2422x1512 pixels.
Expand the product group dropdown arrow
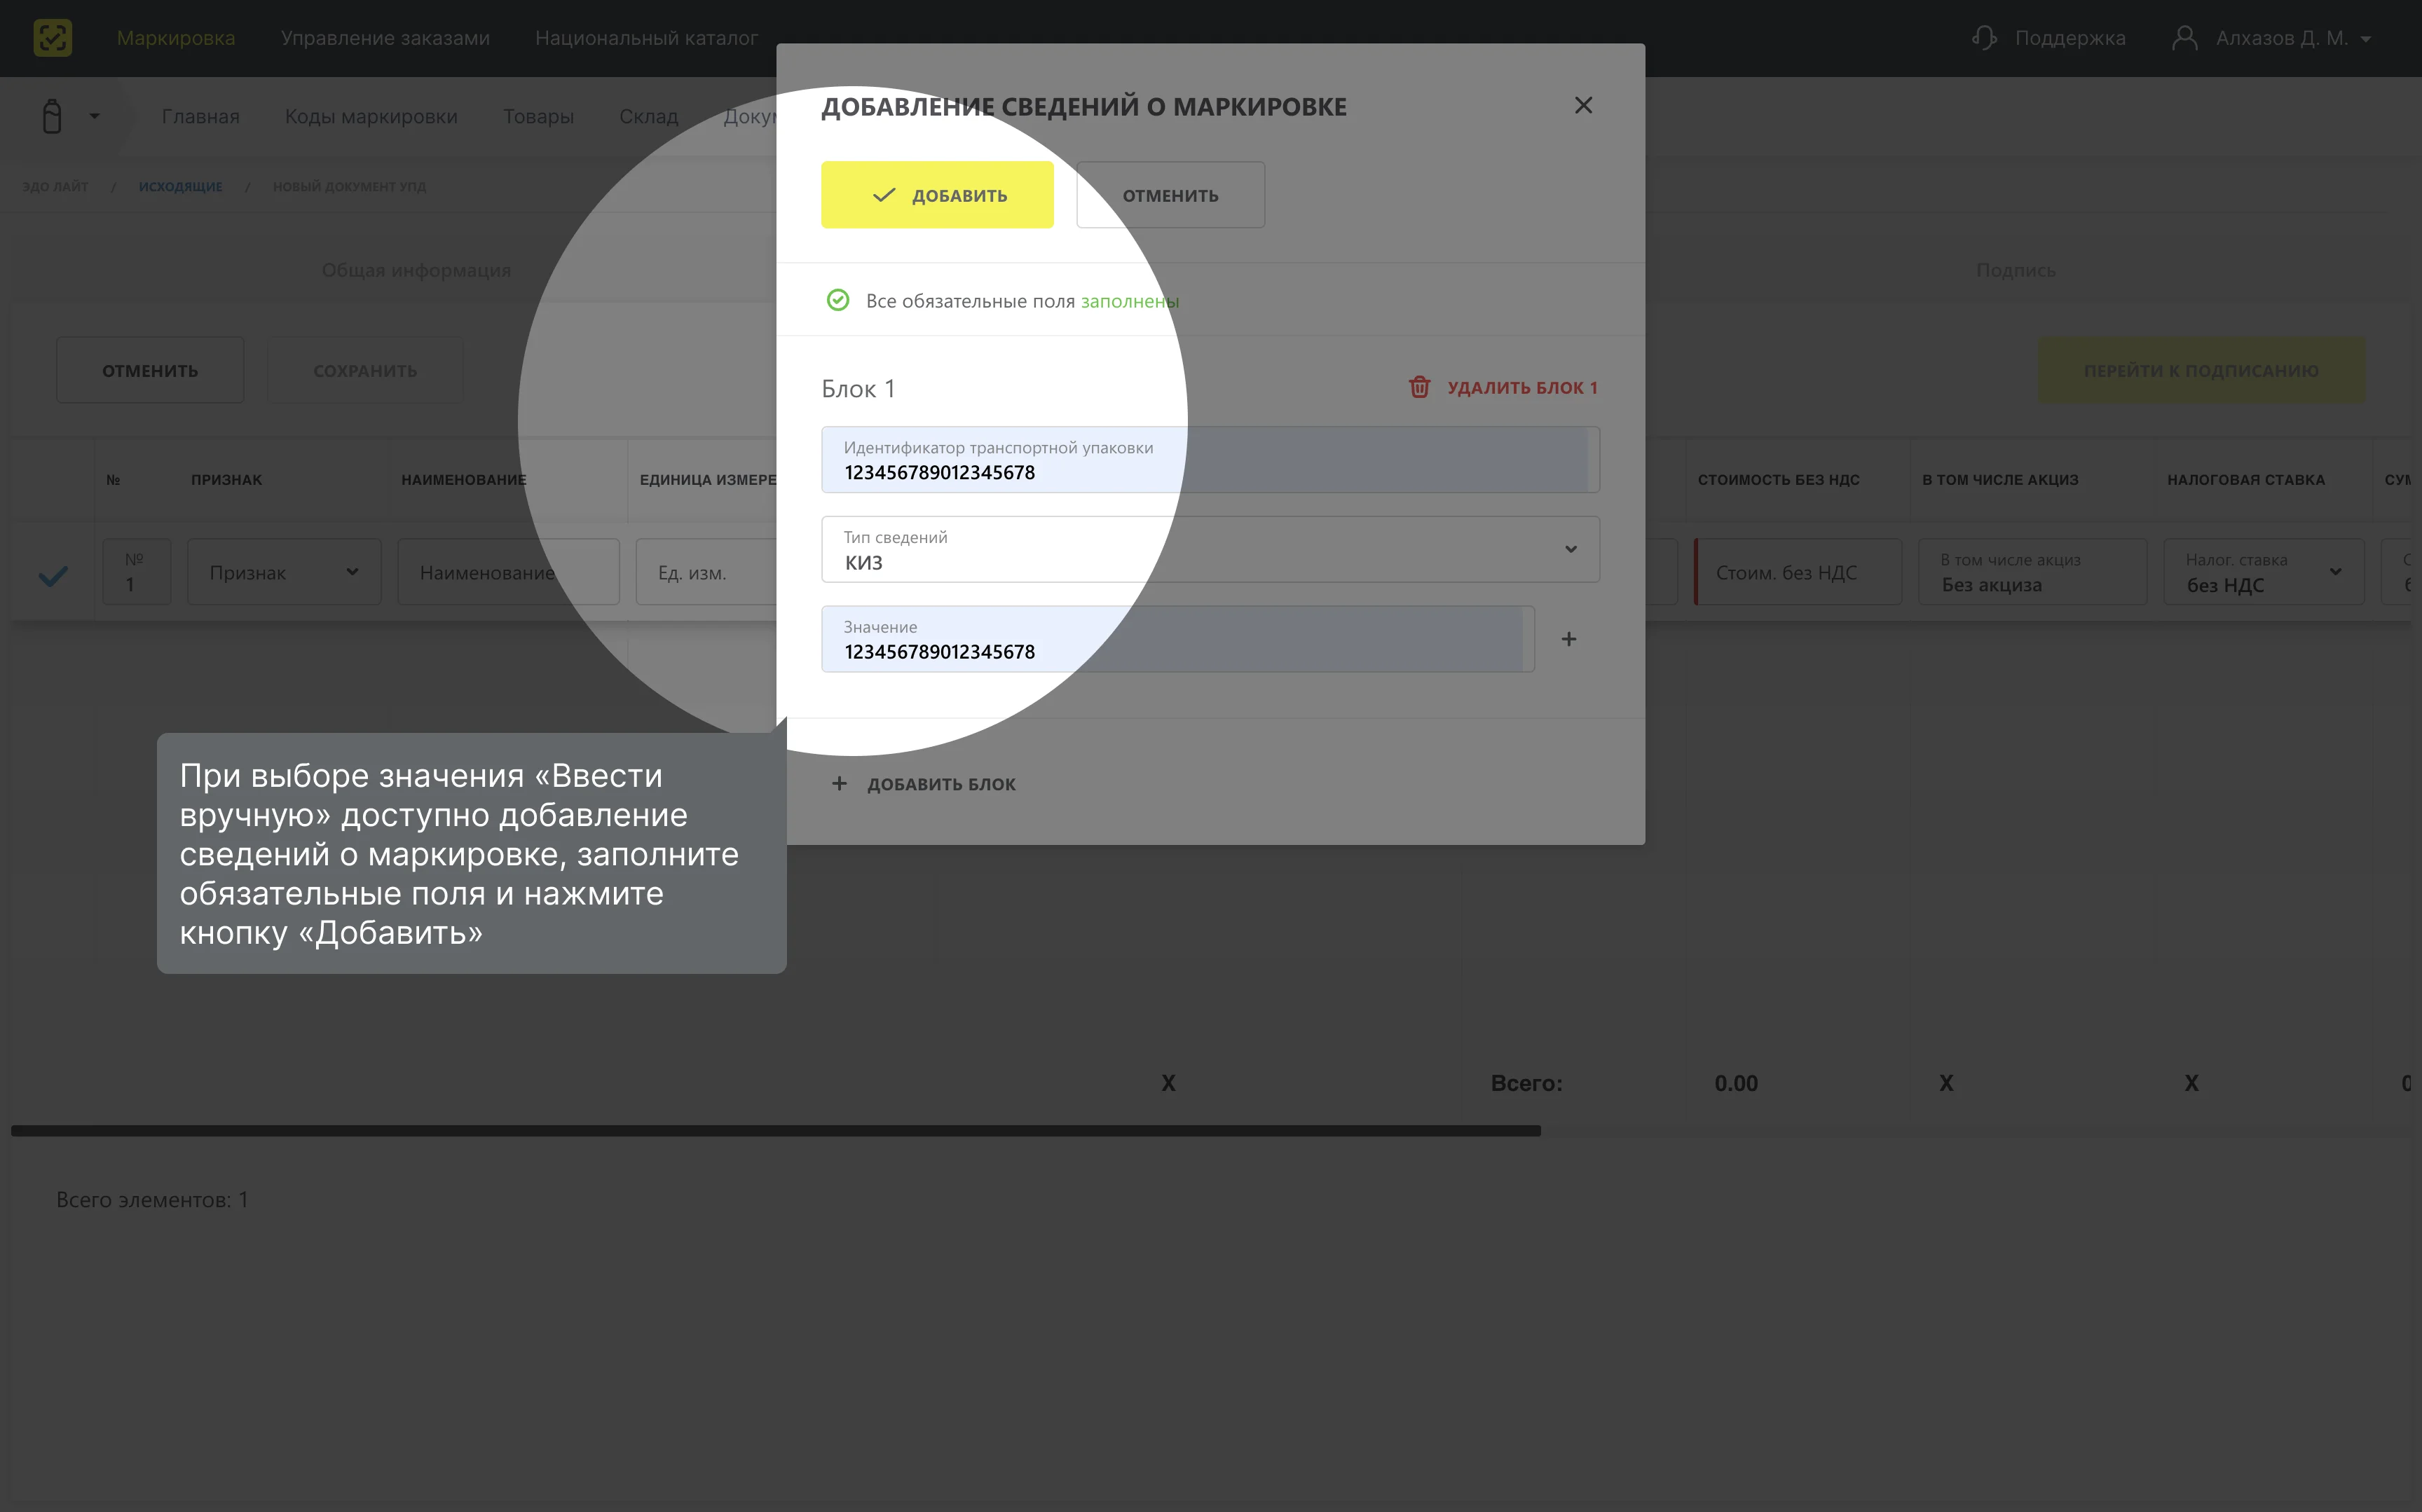[x=94, y=116]
